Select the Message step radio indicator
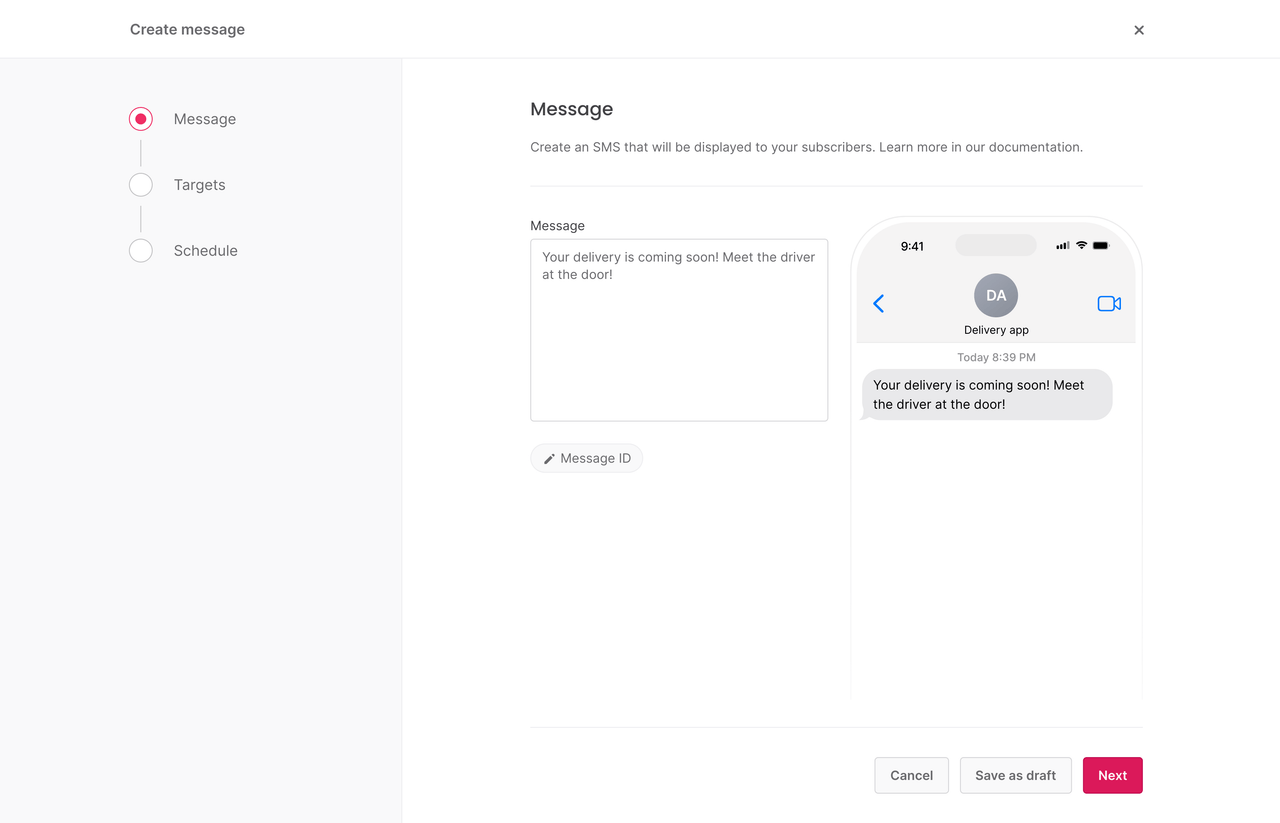 141,119
